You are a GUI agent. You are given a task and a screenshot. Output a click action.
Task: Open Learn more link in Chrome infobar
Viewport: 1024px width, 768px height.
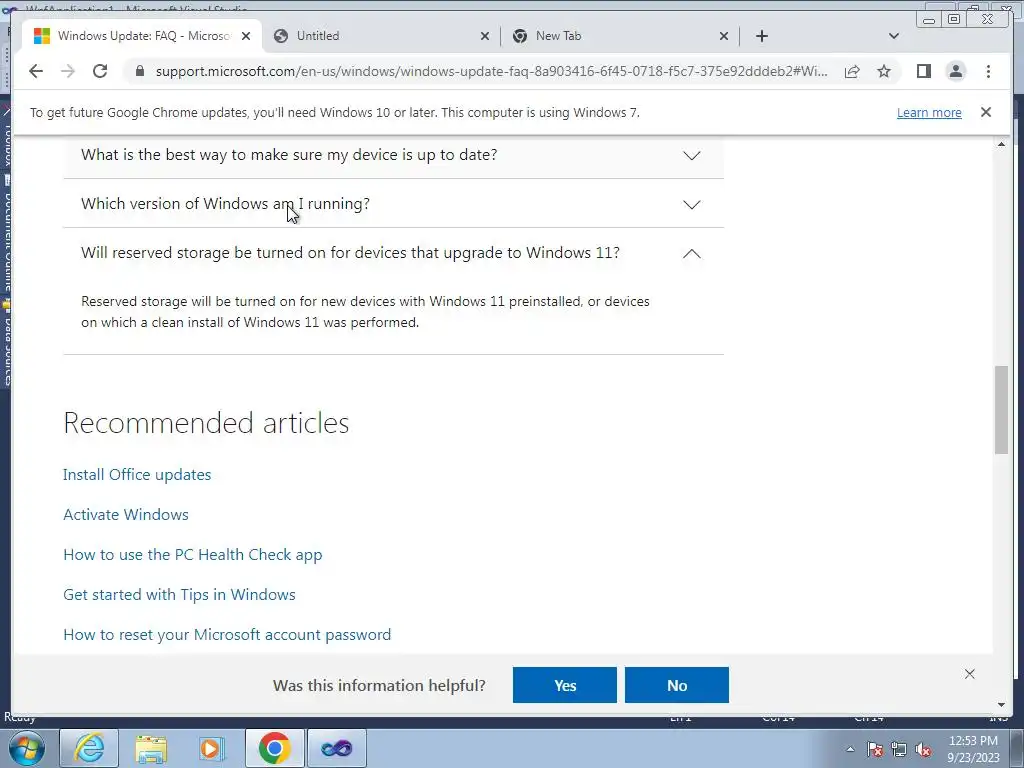[929, 112]
